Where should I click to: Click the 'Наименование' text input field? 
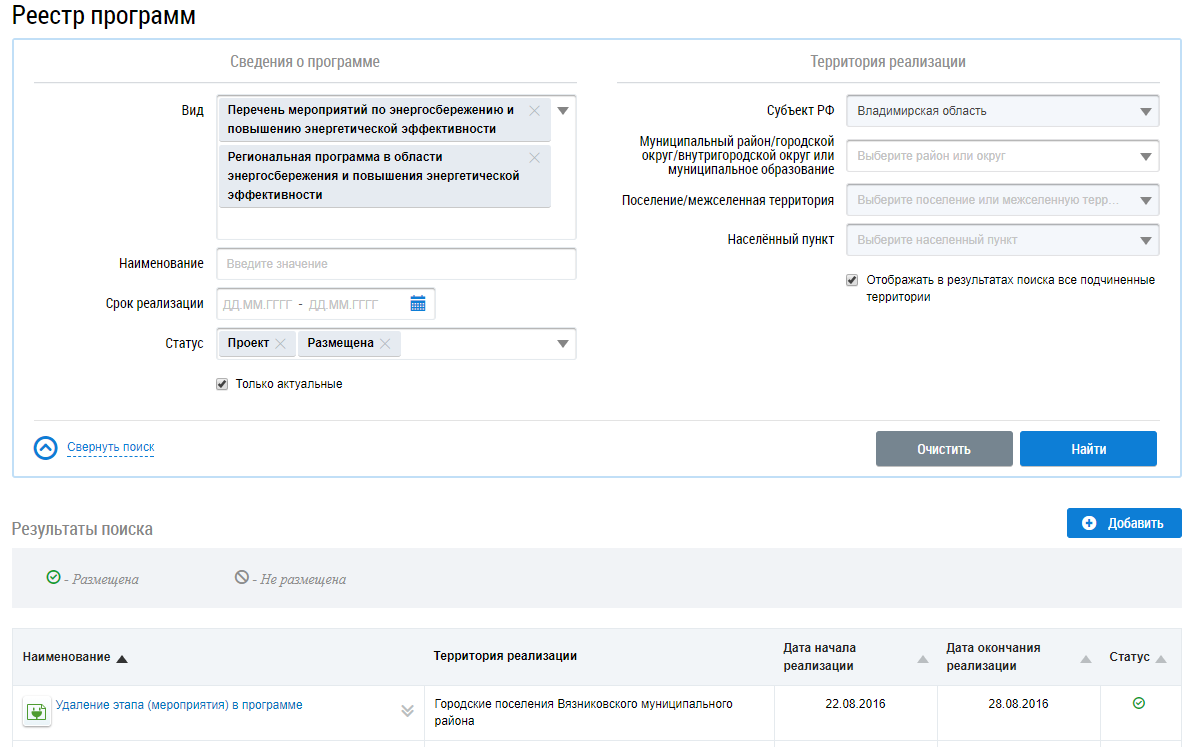coord(397,264)
